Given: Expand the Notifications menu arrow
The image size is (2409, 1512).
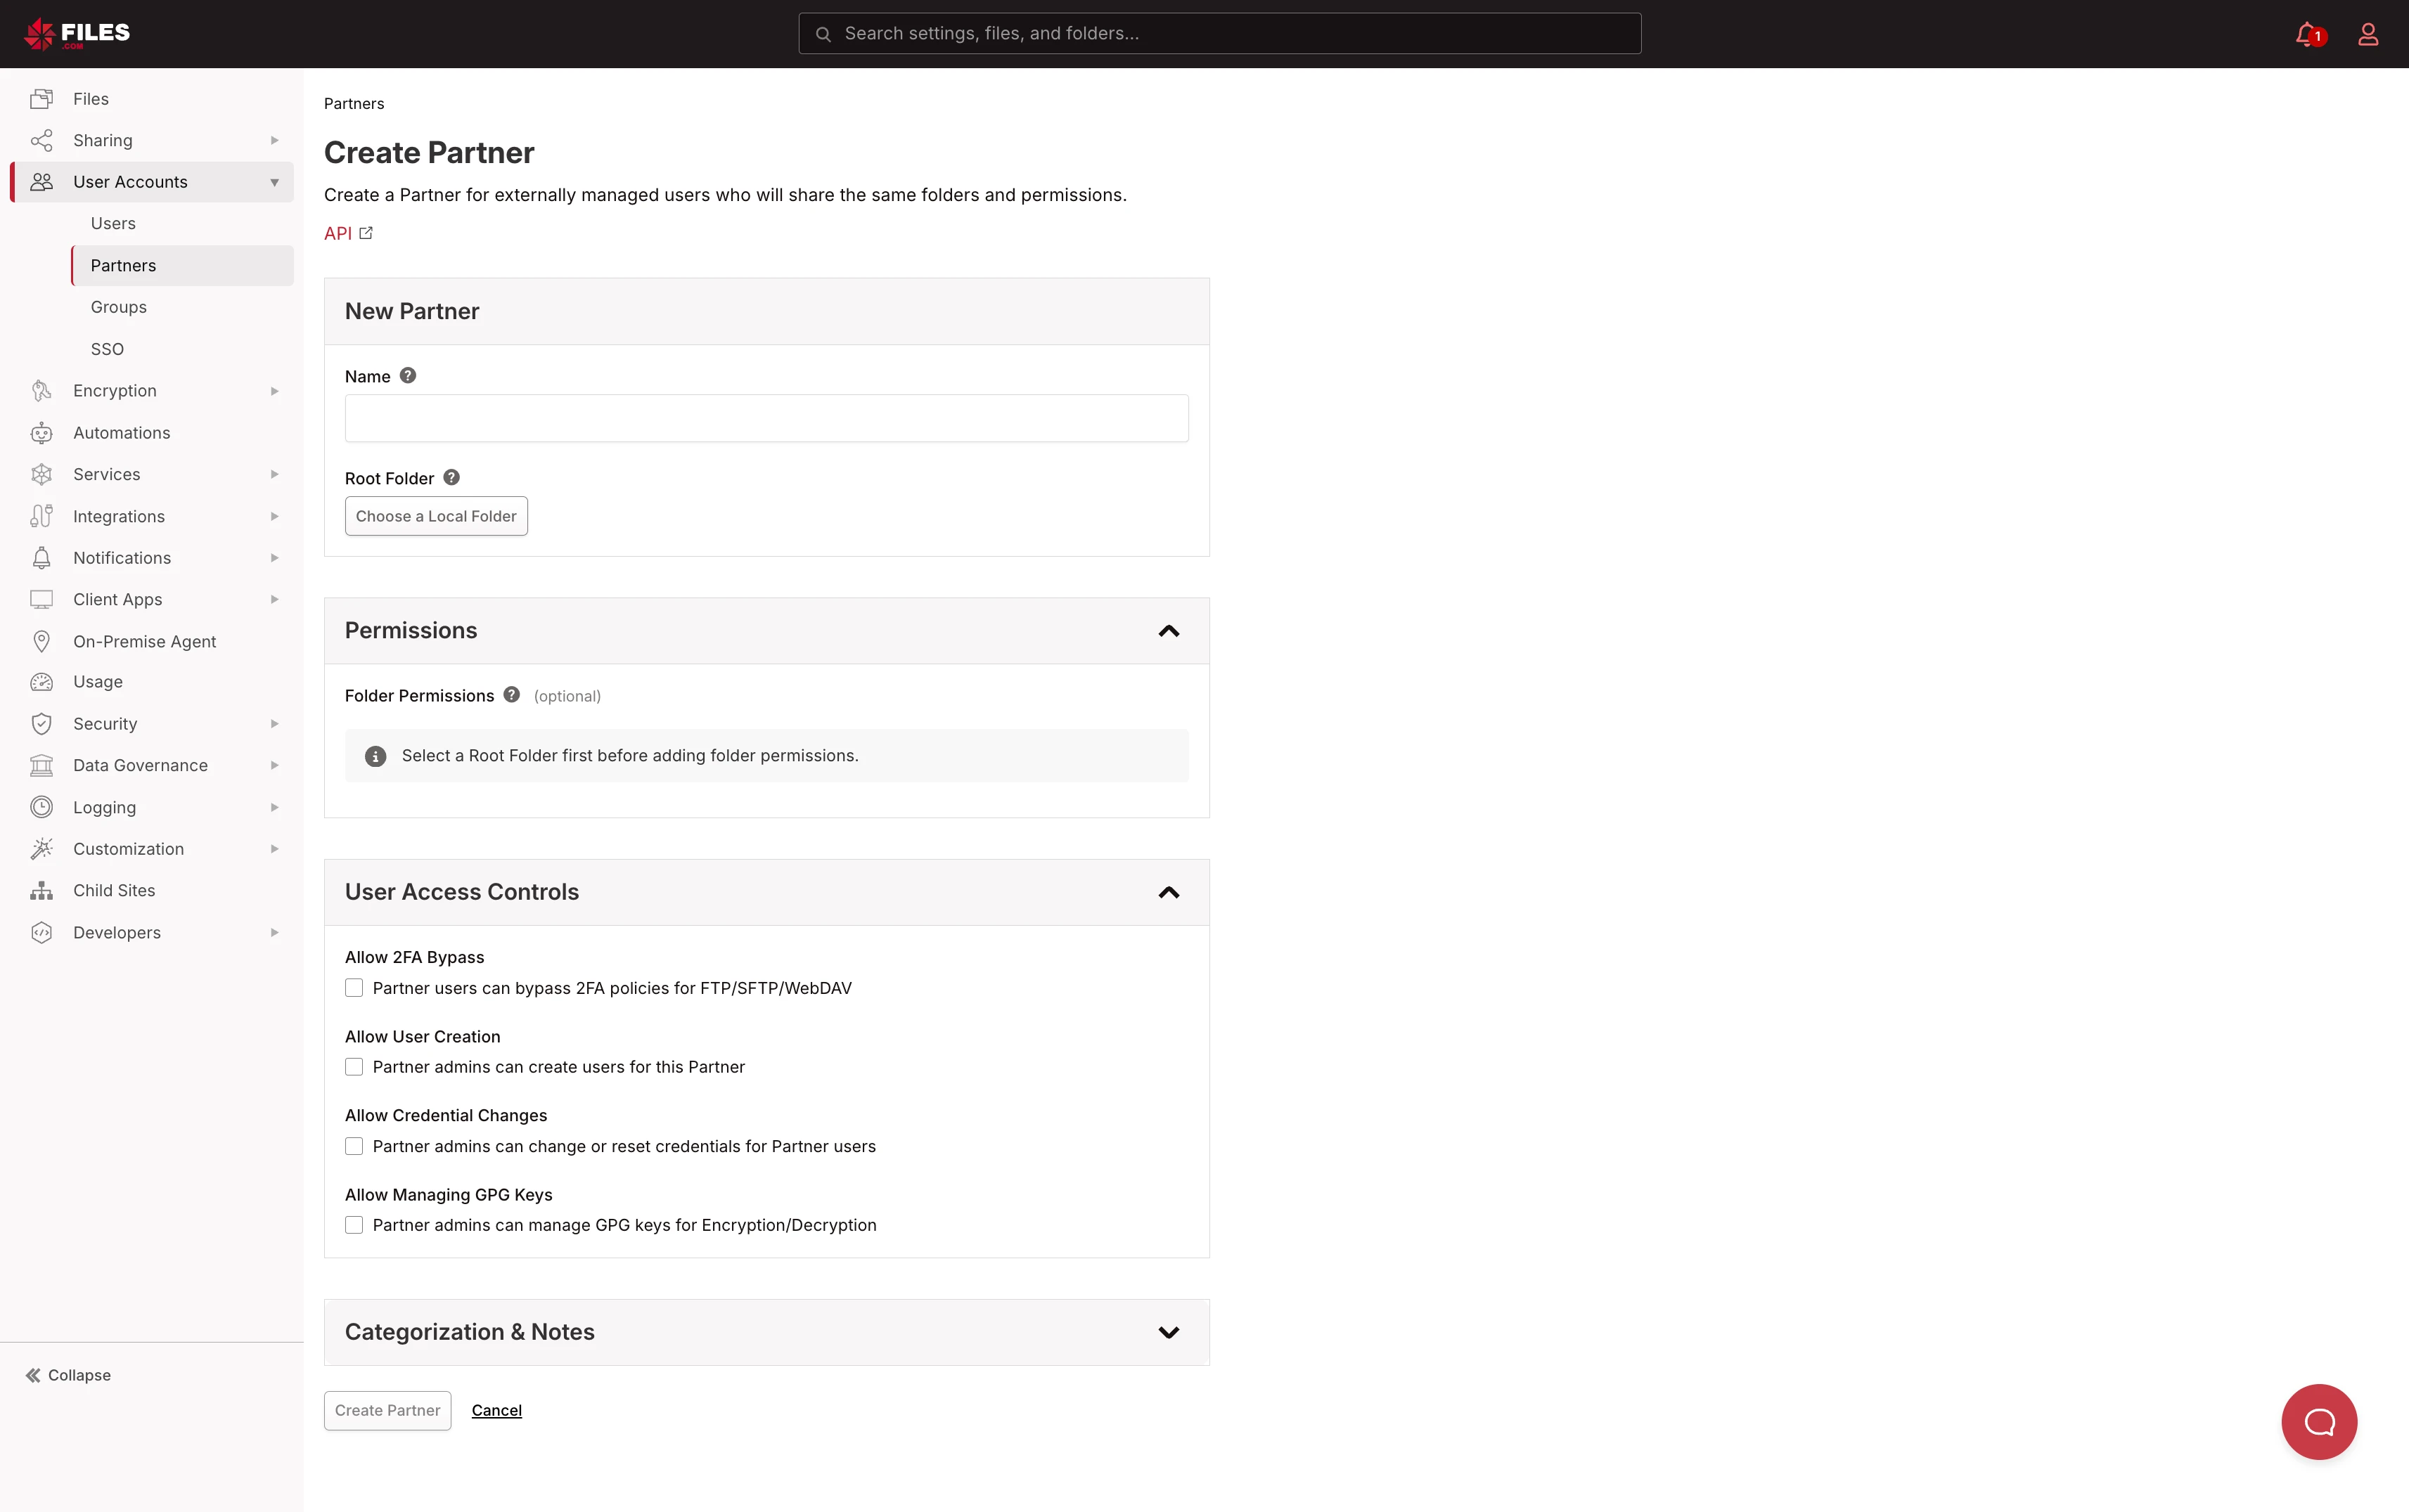Looking at the screenshot, I should coord(274,558).
